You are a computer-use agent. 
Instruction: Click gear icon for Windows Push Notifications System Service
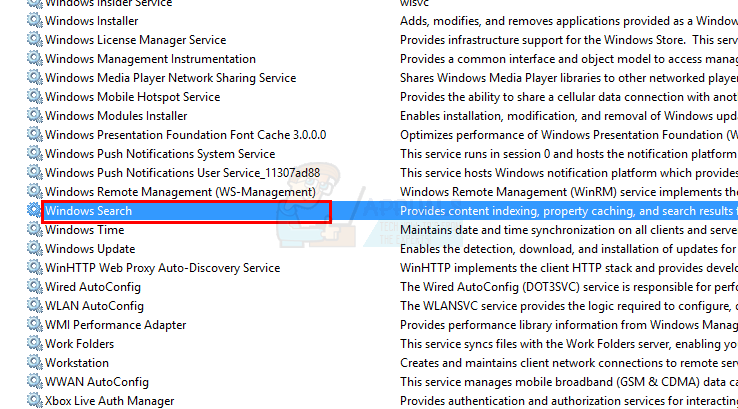34,153
